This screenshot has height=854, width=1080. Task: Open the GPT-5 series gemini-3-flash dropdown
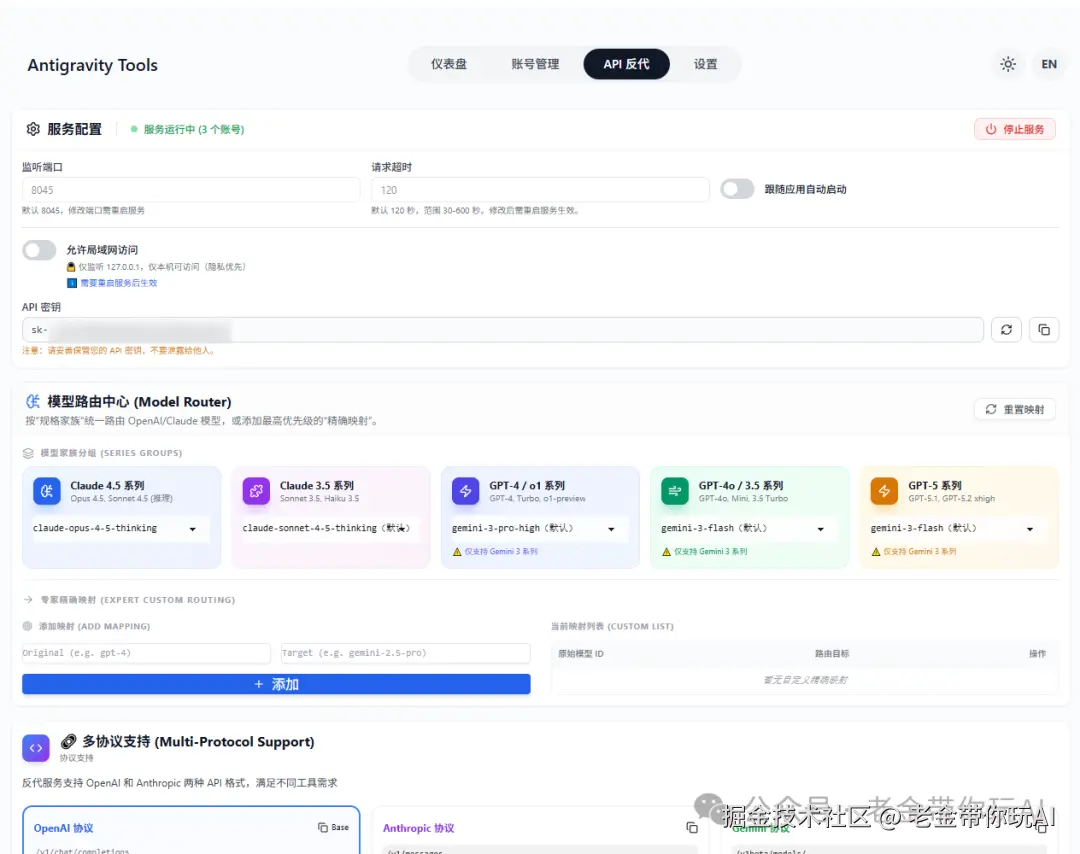click(958, 528)
